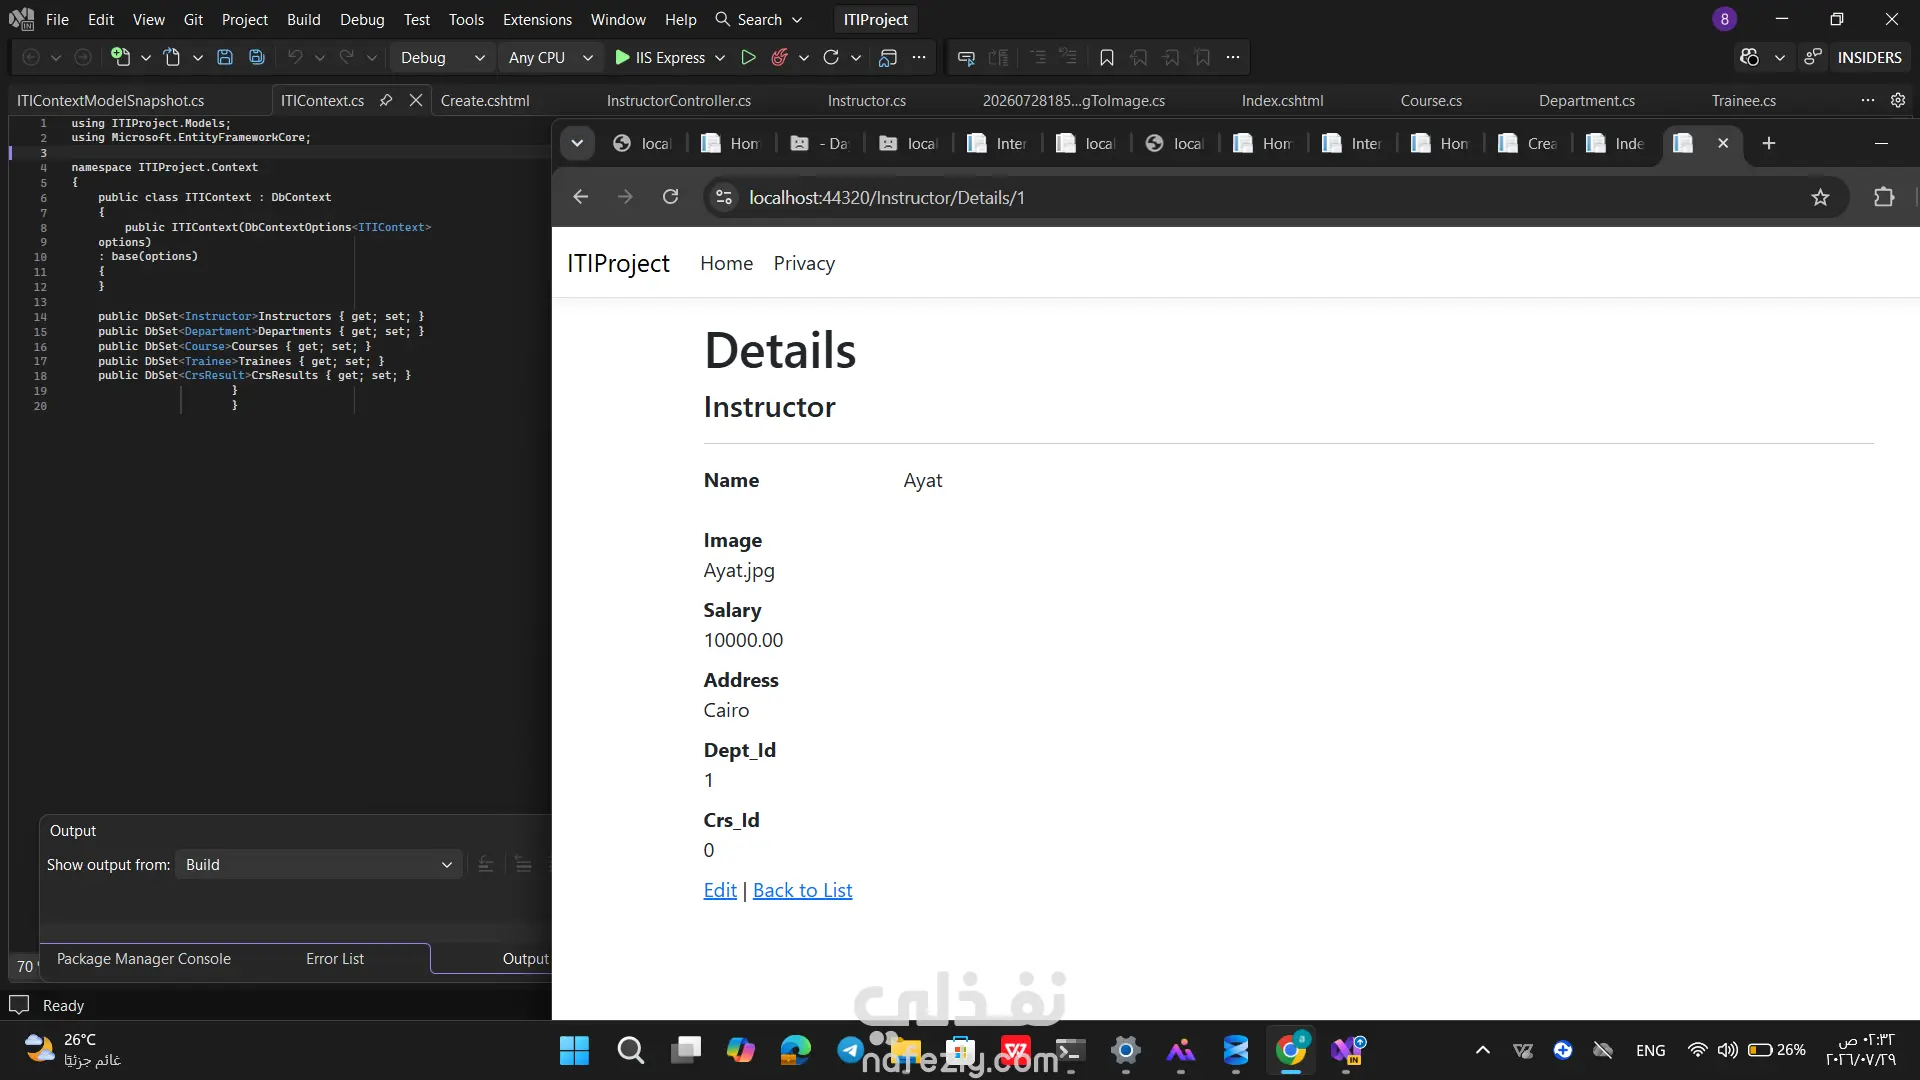Image resolution: width=1920 pixels, height=1080 pixels.
Task: Switch to the Department.cs tab
Action: pos(1587,100)
